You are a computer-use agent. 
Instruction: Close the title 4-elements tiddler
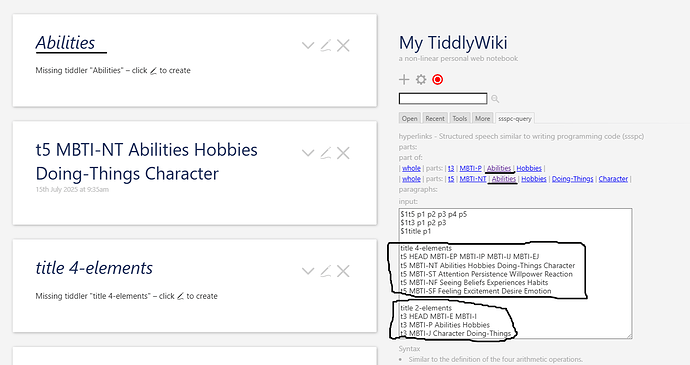pyautogui.click(x=343, y=271)
